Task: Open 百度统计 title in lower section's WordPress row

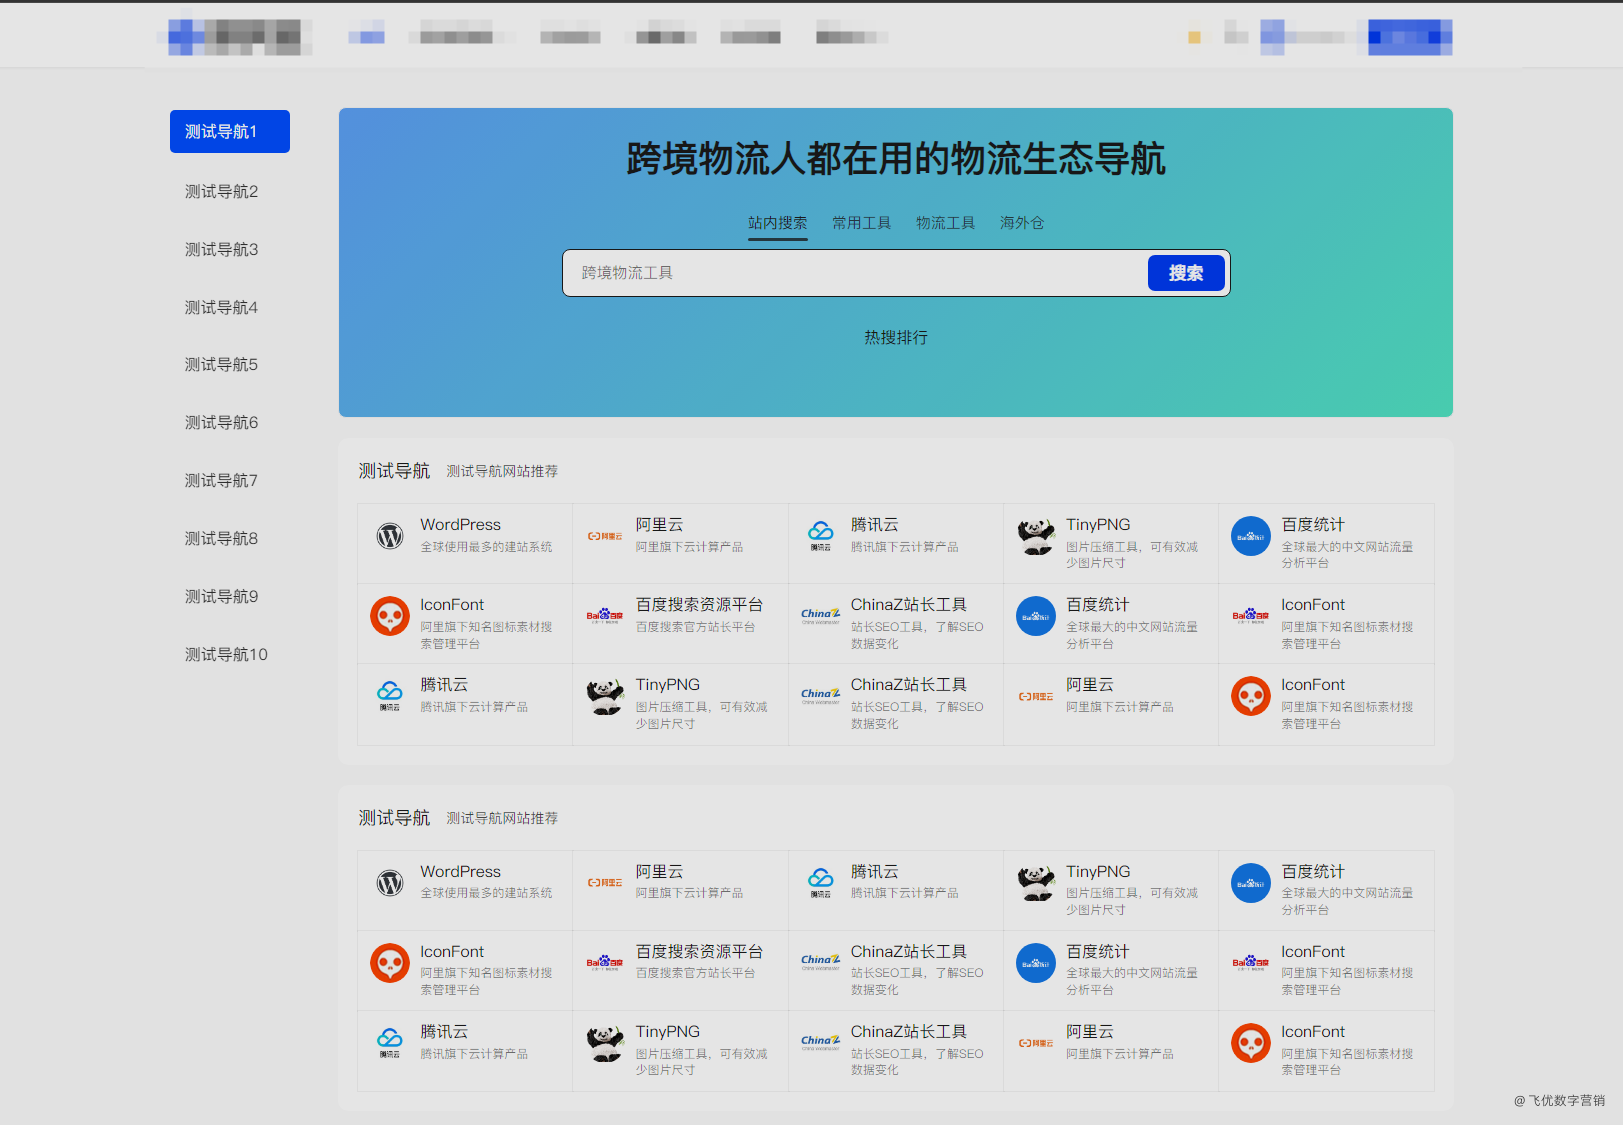Action: pos(1314,872)
